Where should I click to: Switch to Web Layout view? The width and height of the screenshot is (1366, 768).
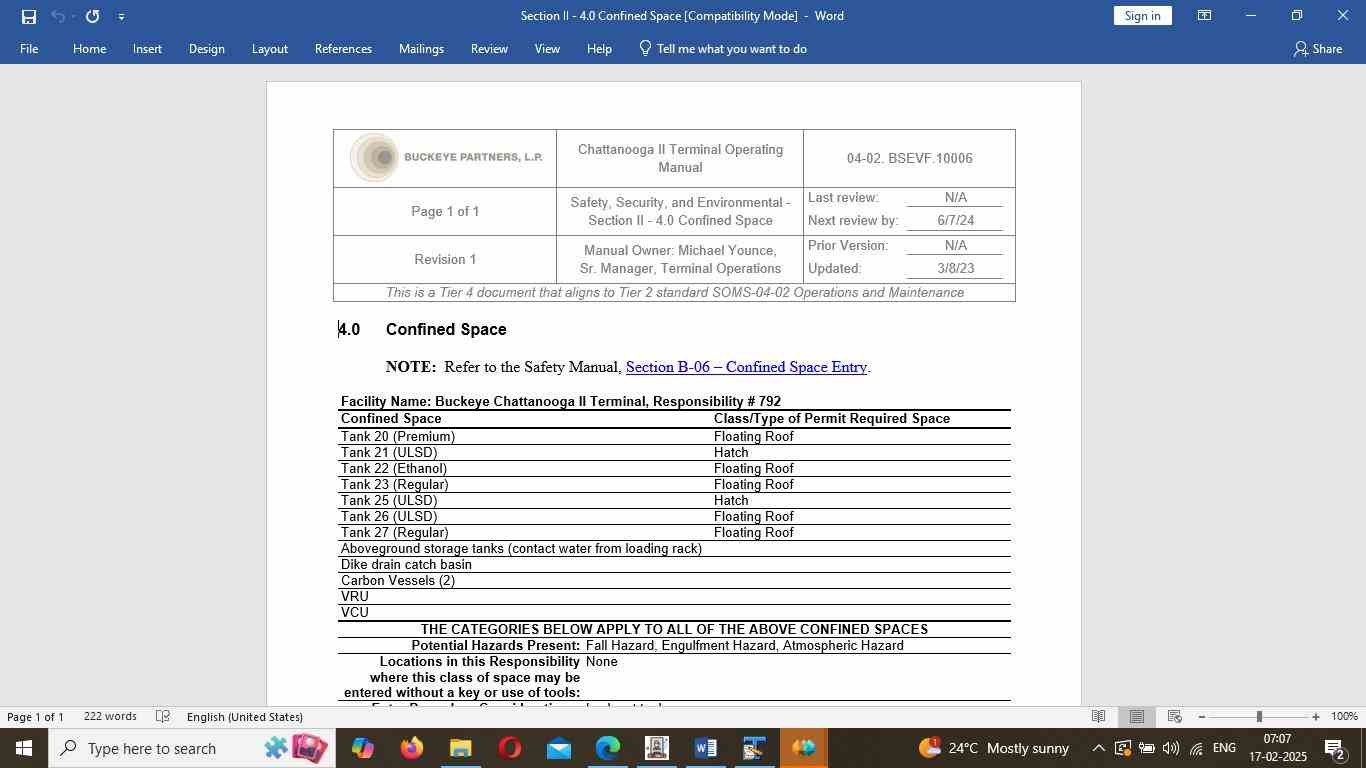pos(1175,717)
